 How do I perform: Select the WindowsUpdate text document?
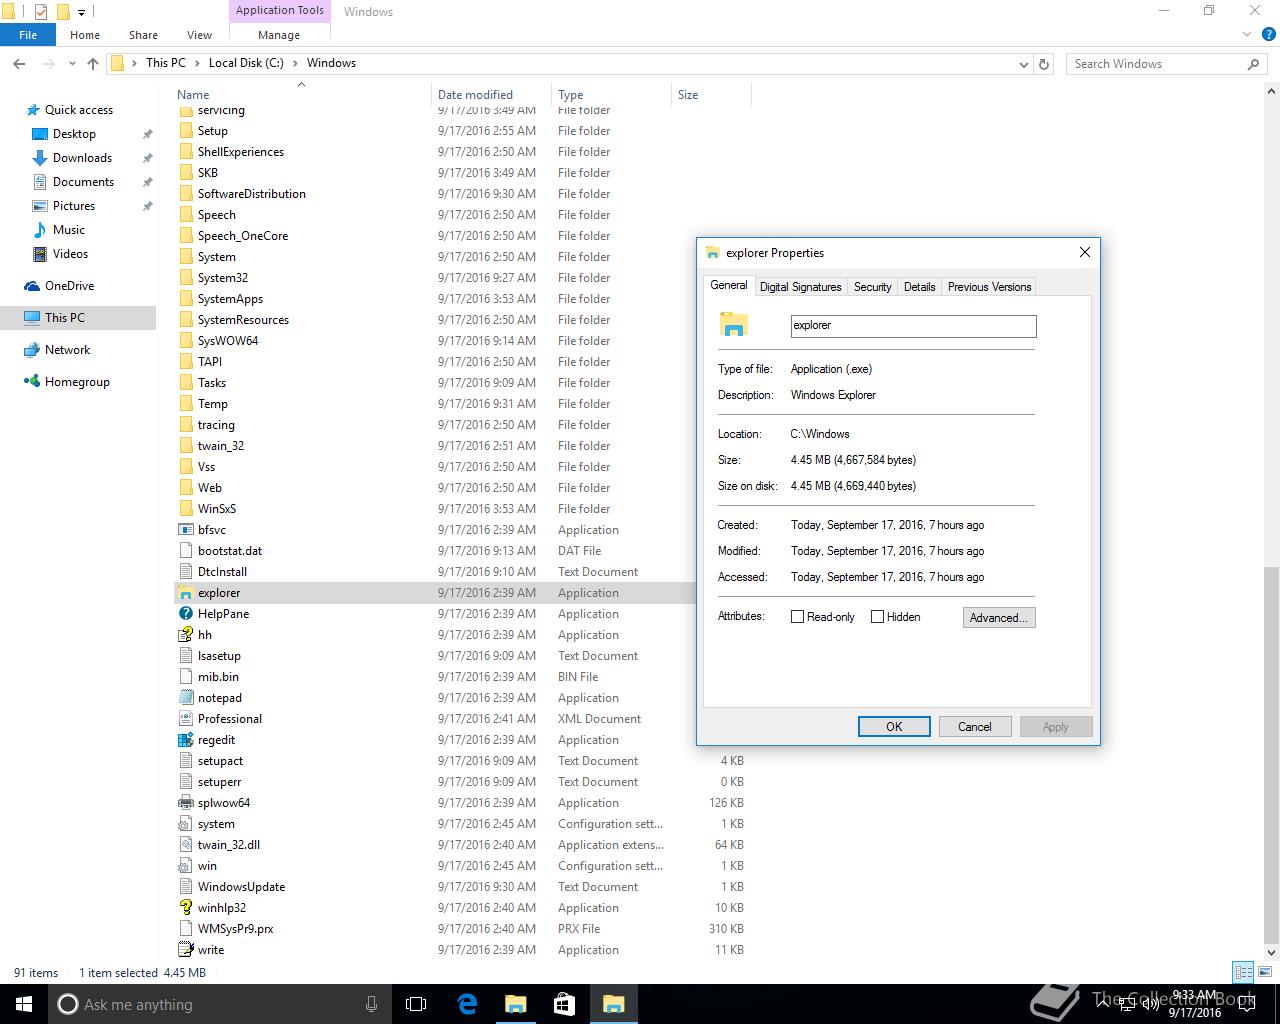pos(241,887)
